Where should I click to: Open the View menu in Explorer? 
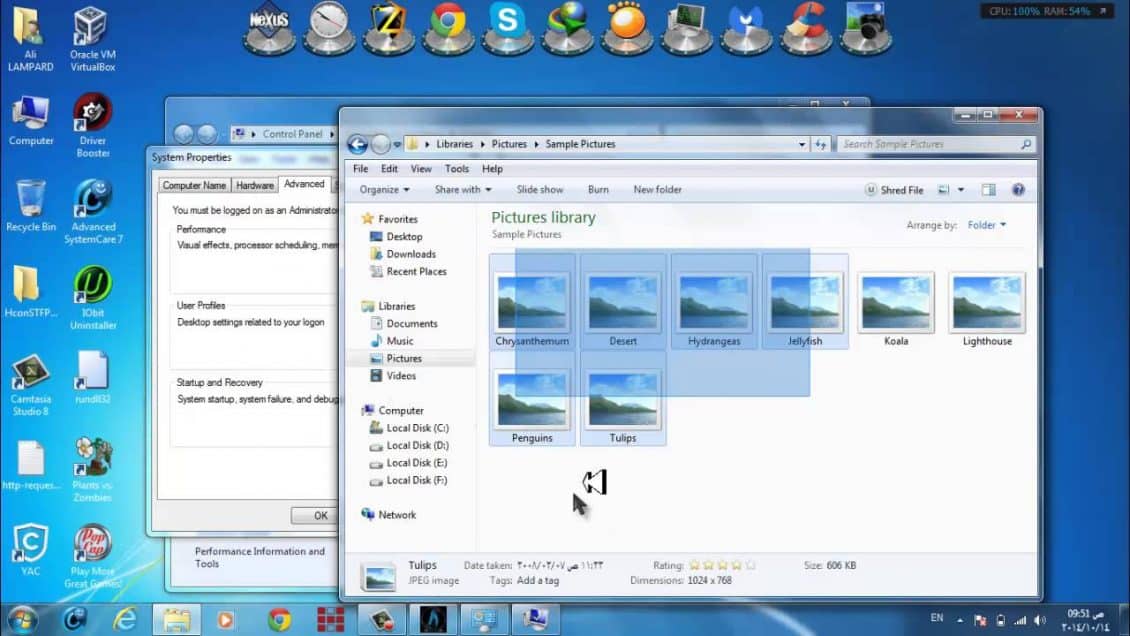[421, 168]
